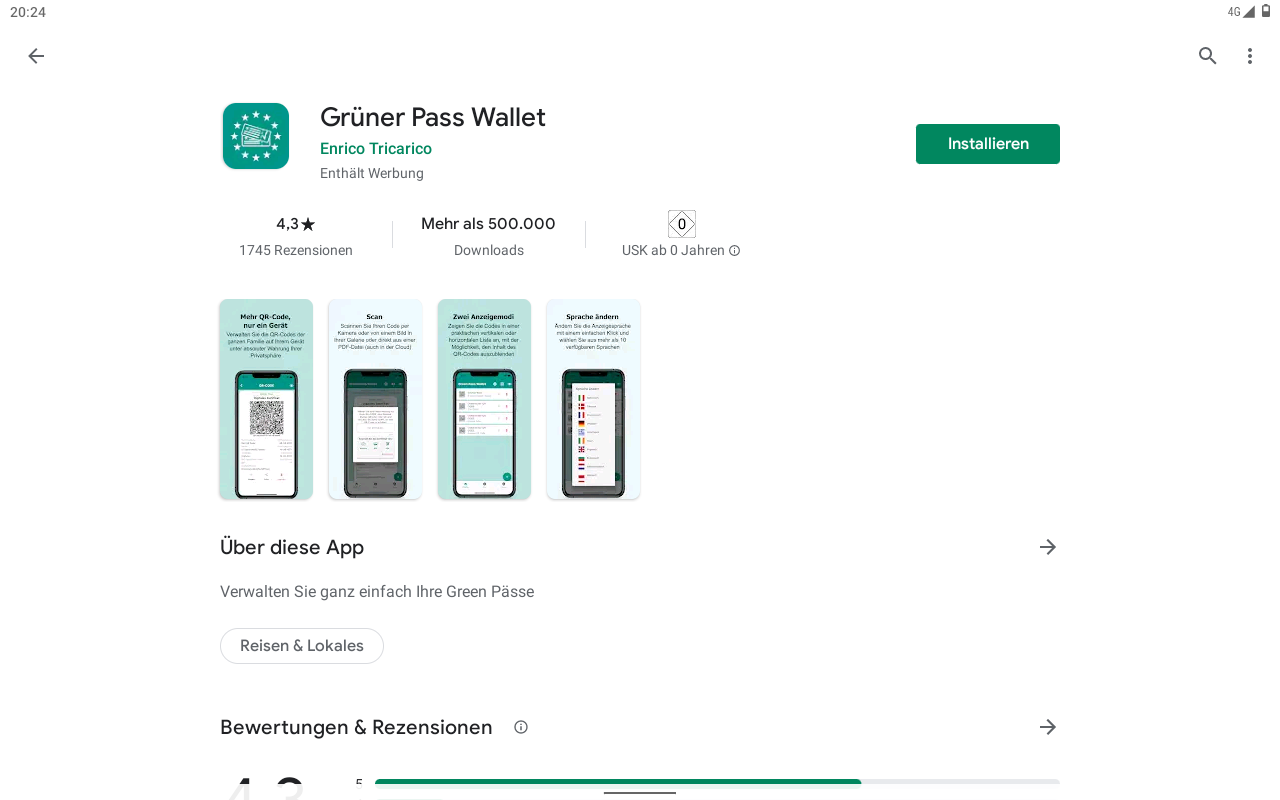The image size is (1280, 800).
Task: Expand the Bewertungen & Rezensionen arrow
Action: coord(1048,727)
